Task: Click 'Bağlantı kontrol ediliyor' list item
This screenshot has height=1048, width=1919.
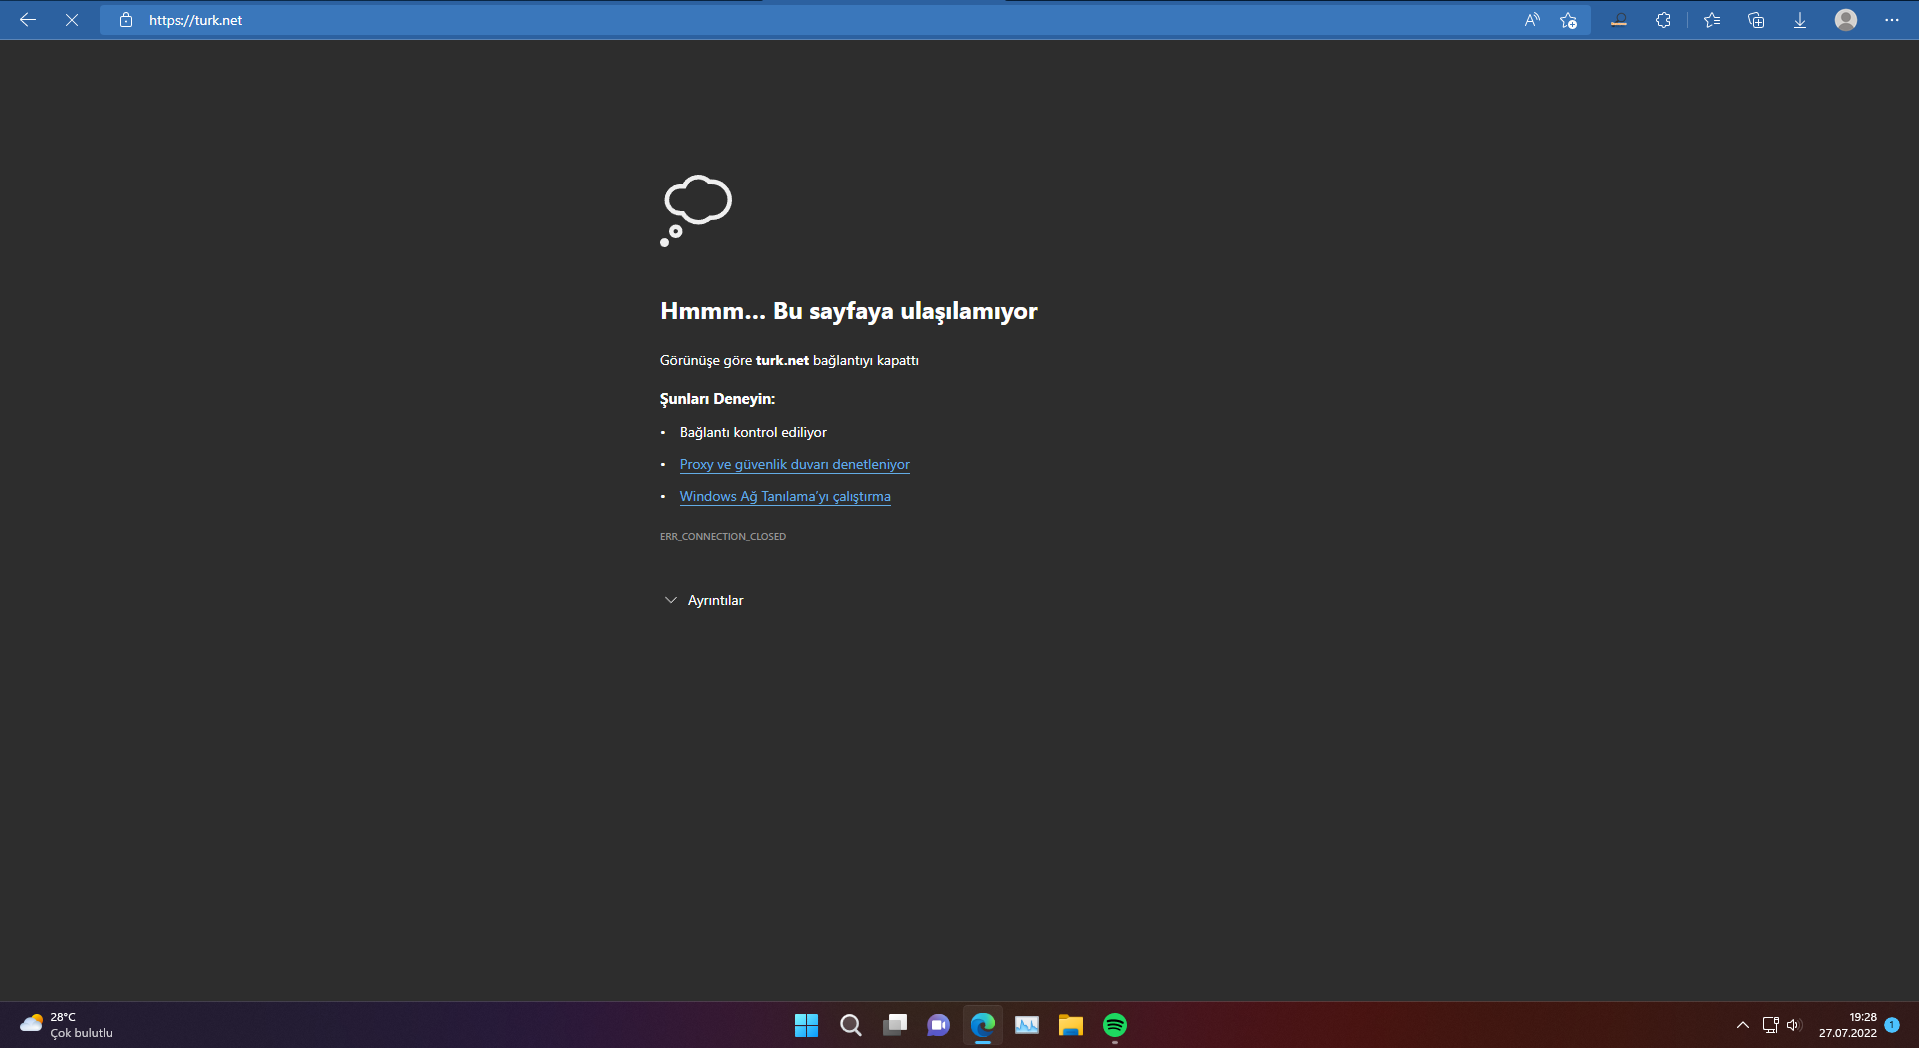Action: 753,432
